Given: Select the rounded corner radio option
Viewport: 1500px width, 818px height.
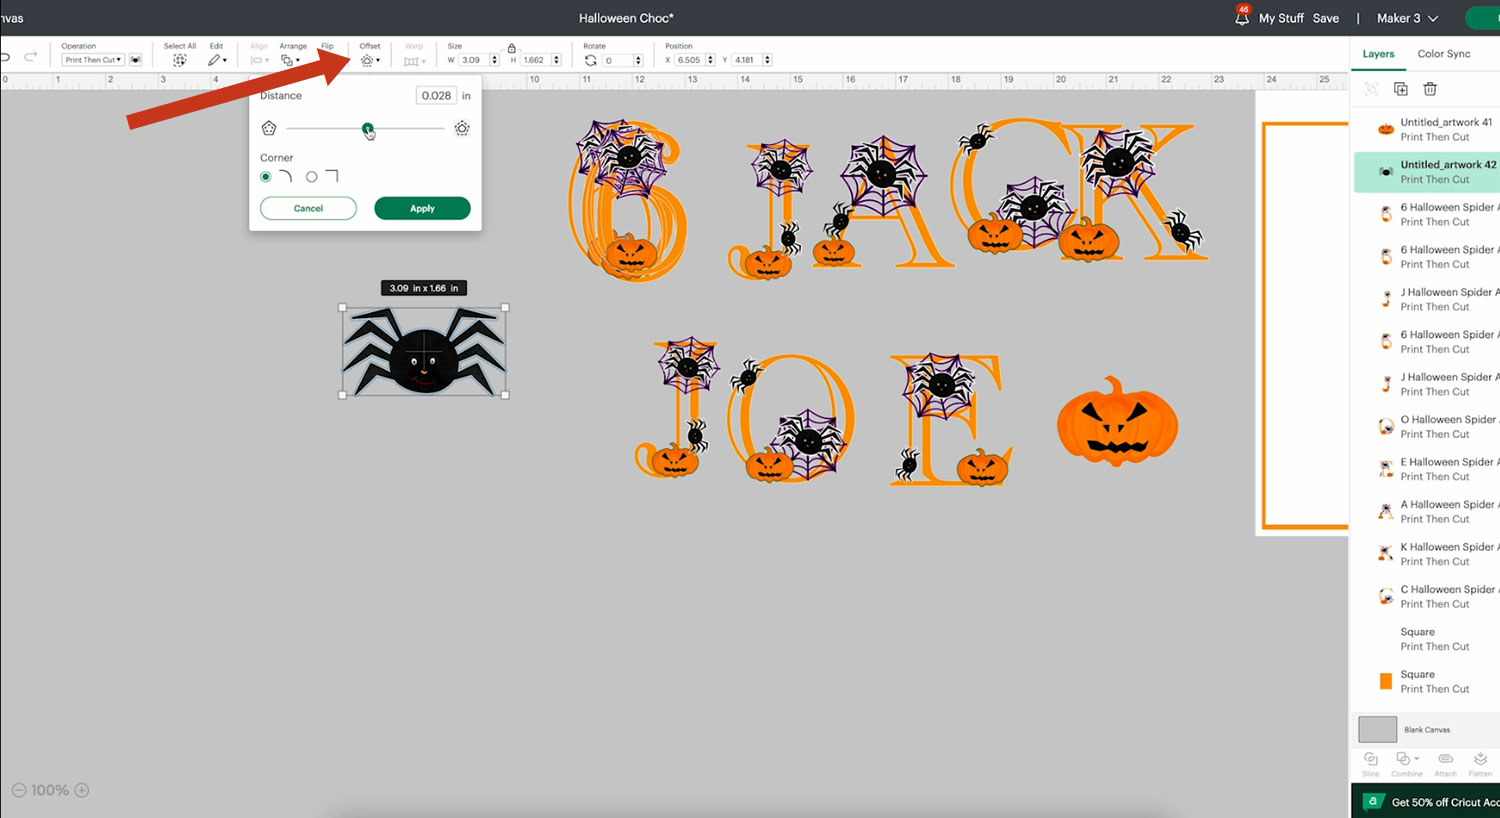Looking at the screenshot, I should tap(266, 177).
